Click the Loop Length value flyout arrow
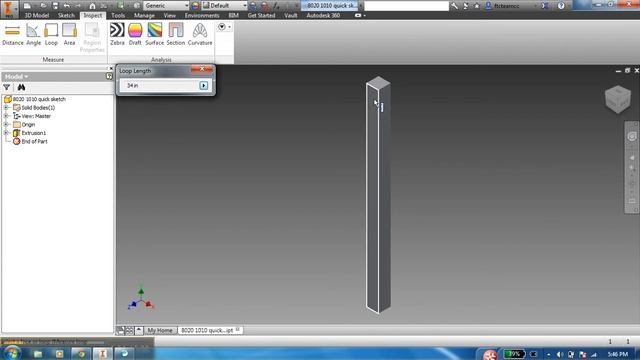The width and height of the screenshot is (640, 360). point(204,85)
